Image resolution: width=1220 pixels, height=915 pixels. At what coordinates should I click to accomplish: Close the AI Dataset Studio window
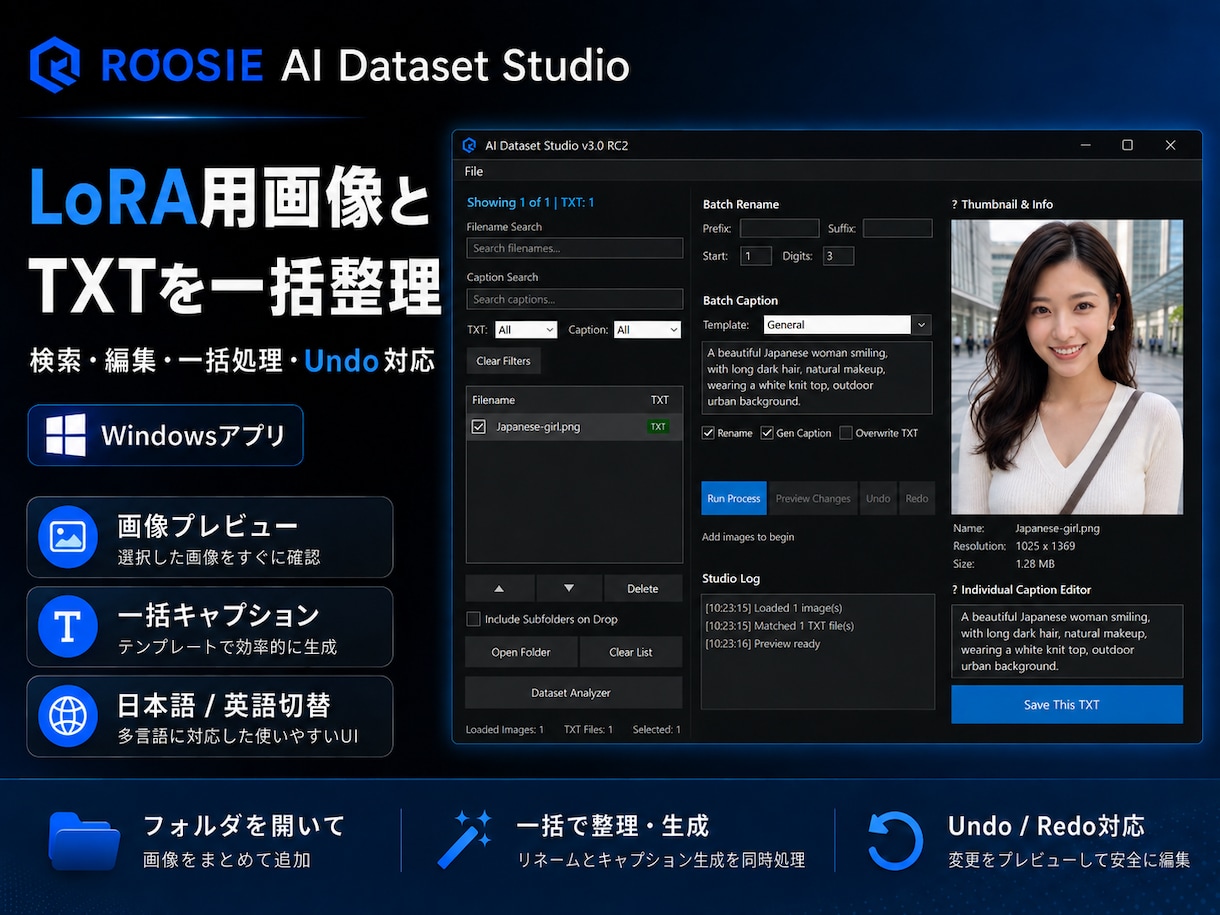coord(1170,145)
